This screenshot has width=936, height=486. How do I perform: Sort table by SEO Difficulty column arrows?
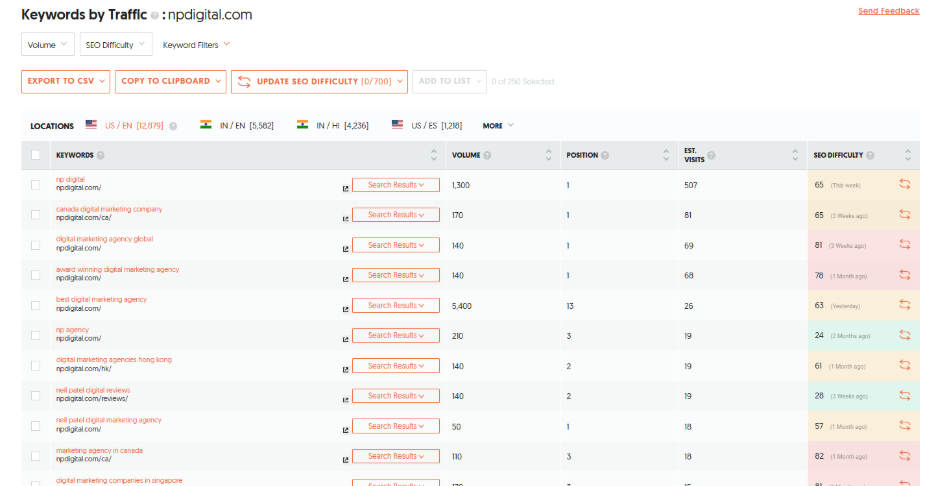point(908,155)
